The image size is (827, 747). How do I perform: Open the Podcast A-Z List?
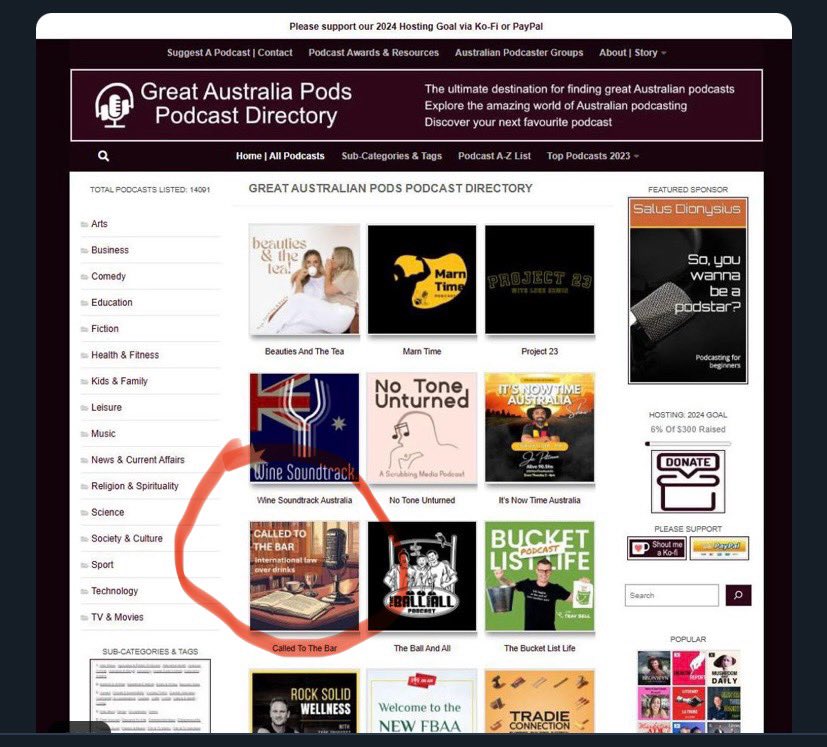click(x=494, y=156)
